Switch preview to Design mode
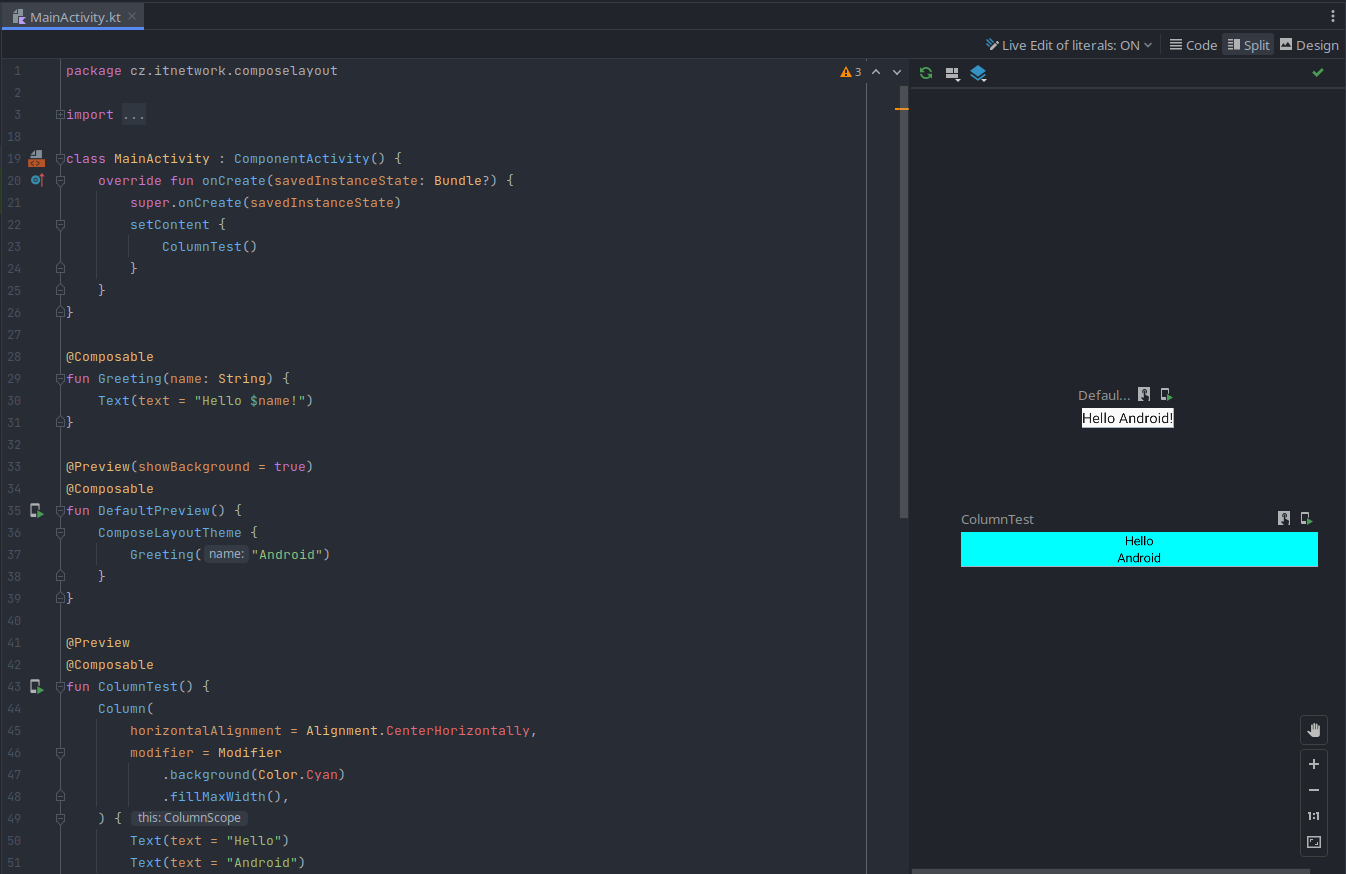Viewport: 1346px width, 874px height. click(x=1308, y=44)
